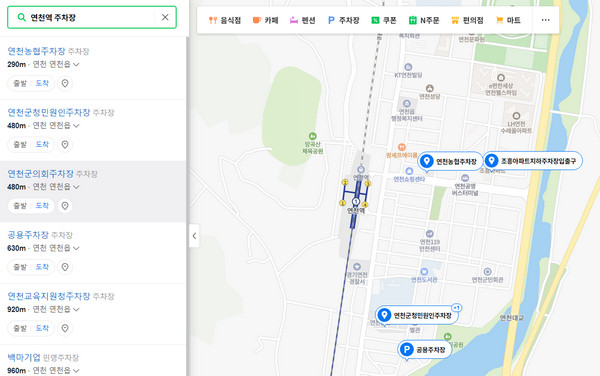
Task: Open the 공용주차장 result title
Action: coord(28,235)
